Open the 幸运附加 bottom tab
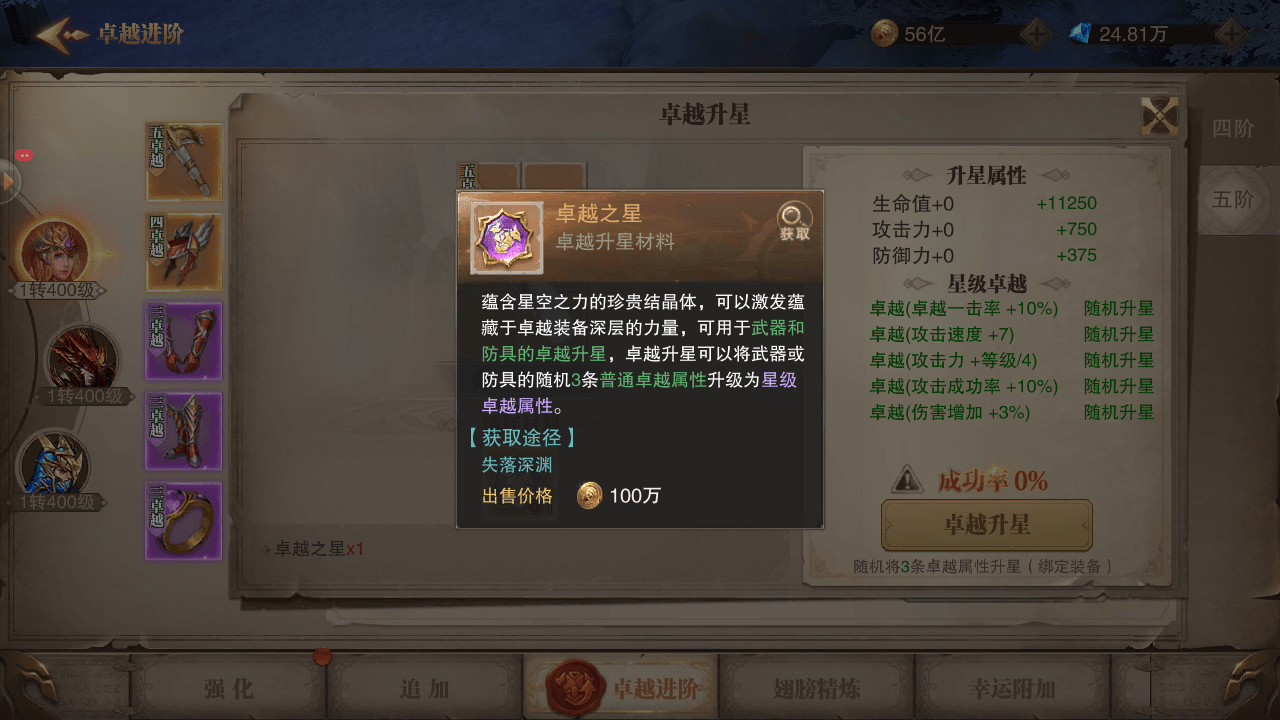Screen dimensions: 1280x720 (1012, 688)
